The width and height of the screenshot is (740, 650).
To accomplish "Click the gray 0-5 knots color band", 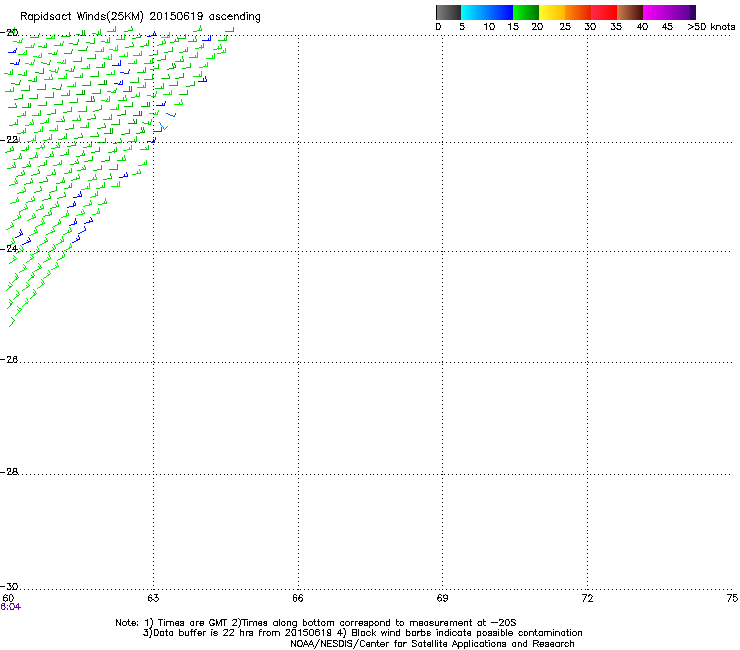I will (448, 12).
